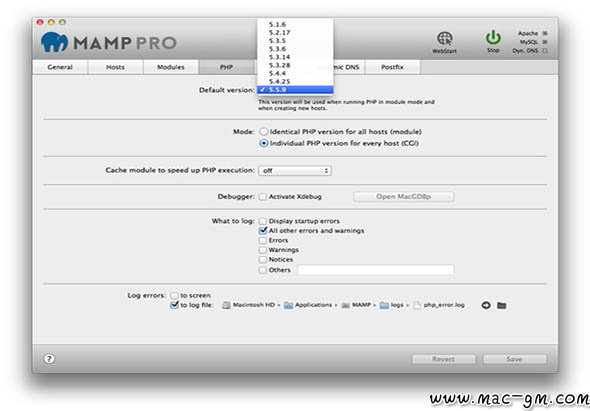Click the Macintosh HD drive icon in path
Viewport: 590px width, 411px height.
226,305
